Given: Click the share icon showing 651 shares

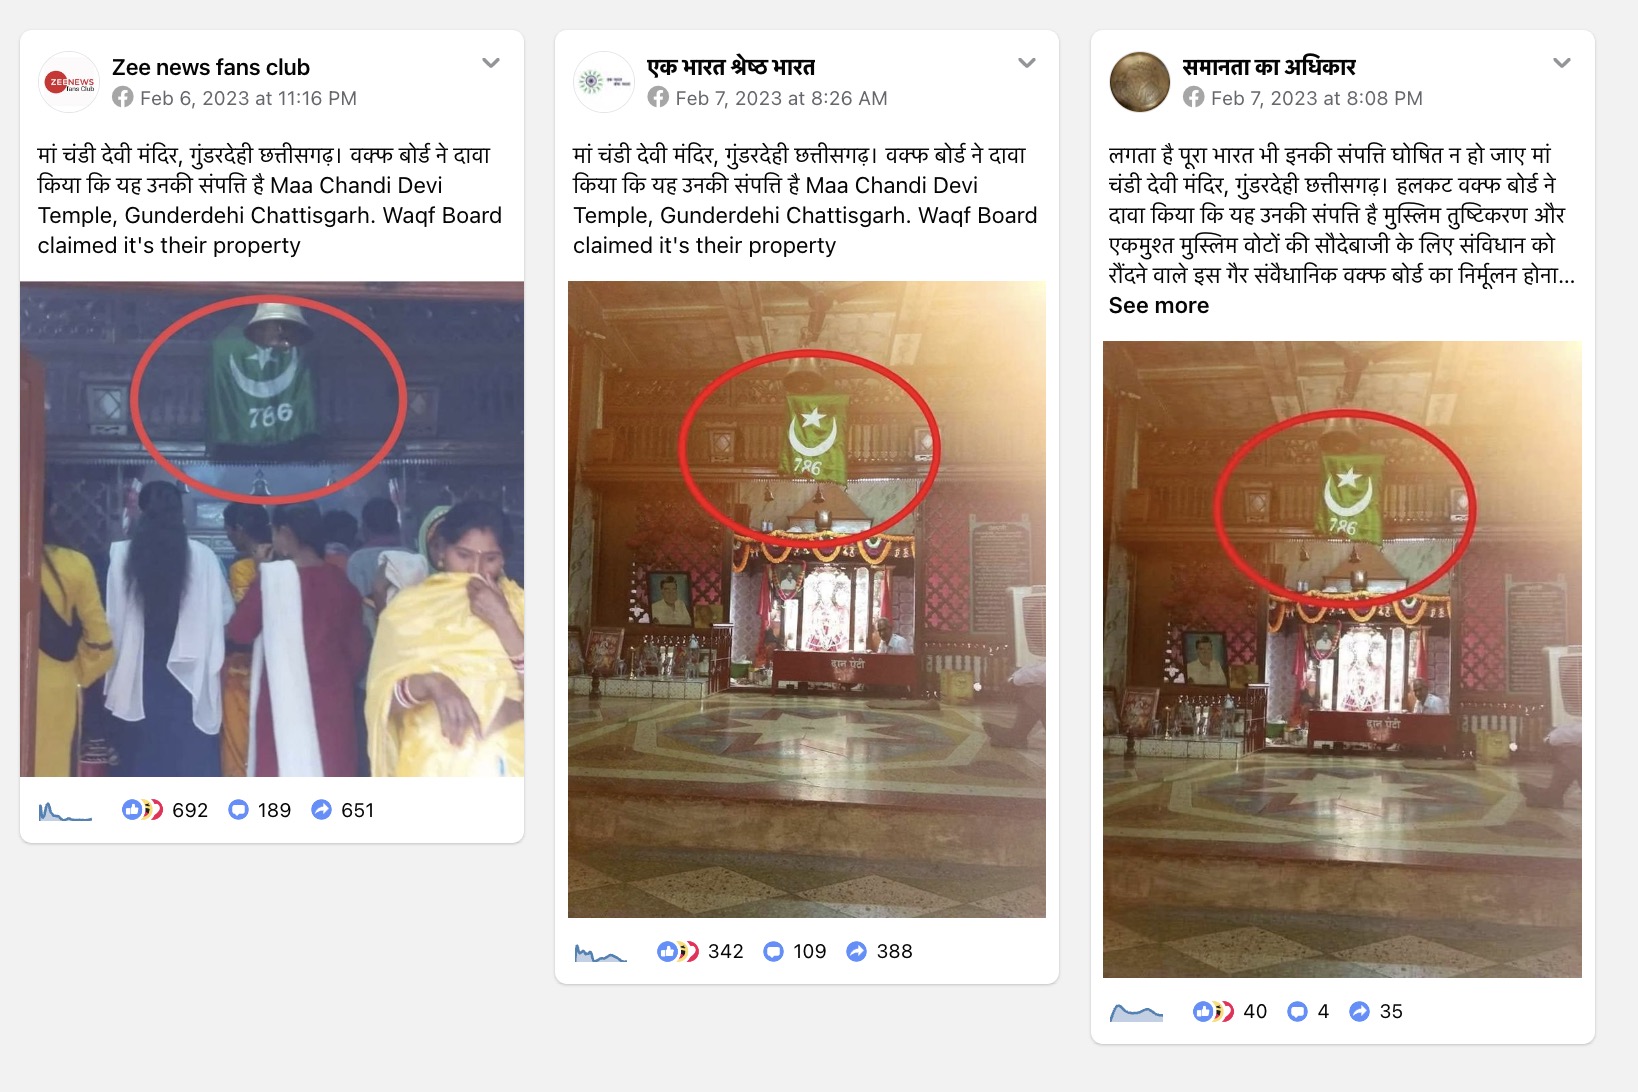Looking at the screenshot, I should tap(321, 810).
